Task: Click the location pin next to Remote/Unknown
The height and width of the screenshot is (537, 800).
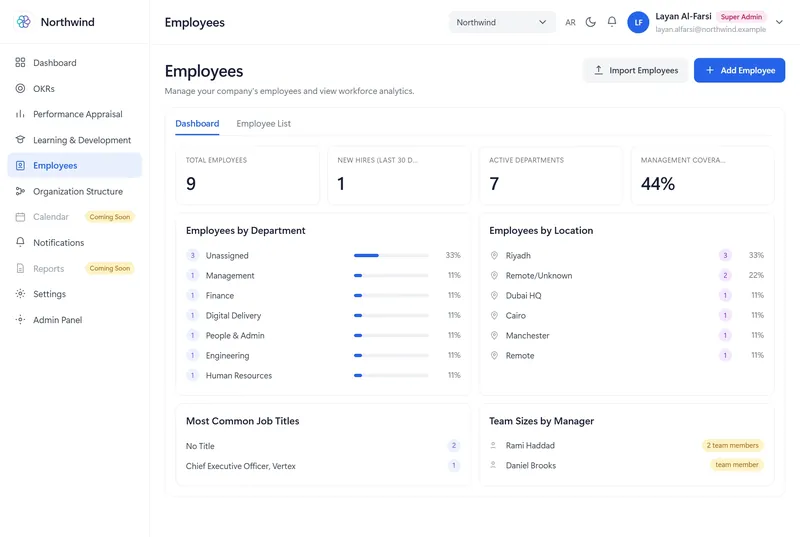Action: pyautogui.click(x=494, y=275)
